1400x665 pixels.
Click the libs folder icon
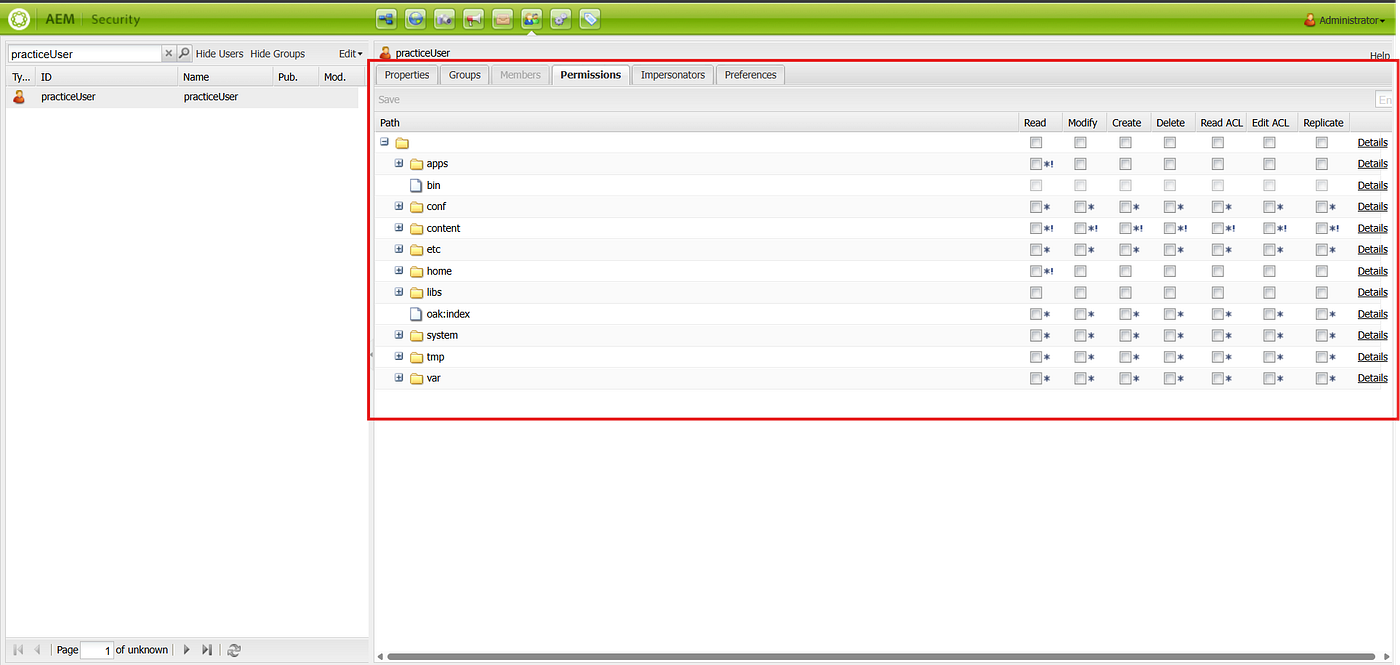[x=417, y=293]
